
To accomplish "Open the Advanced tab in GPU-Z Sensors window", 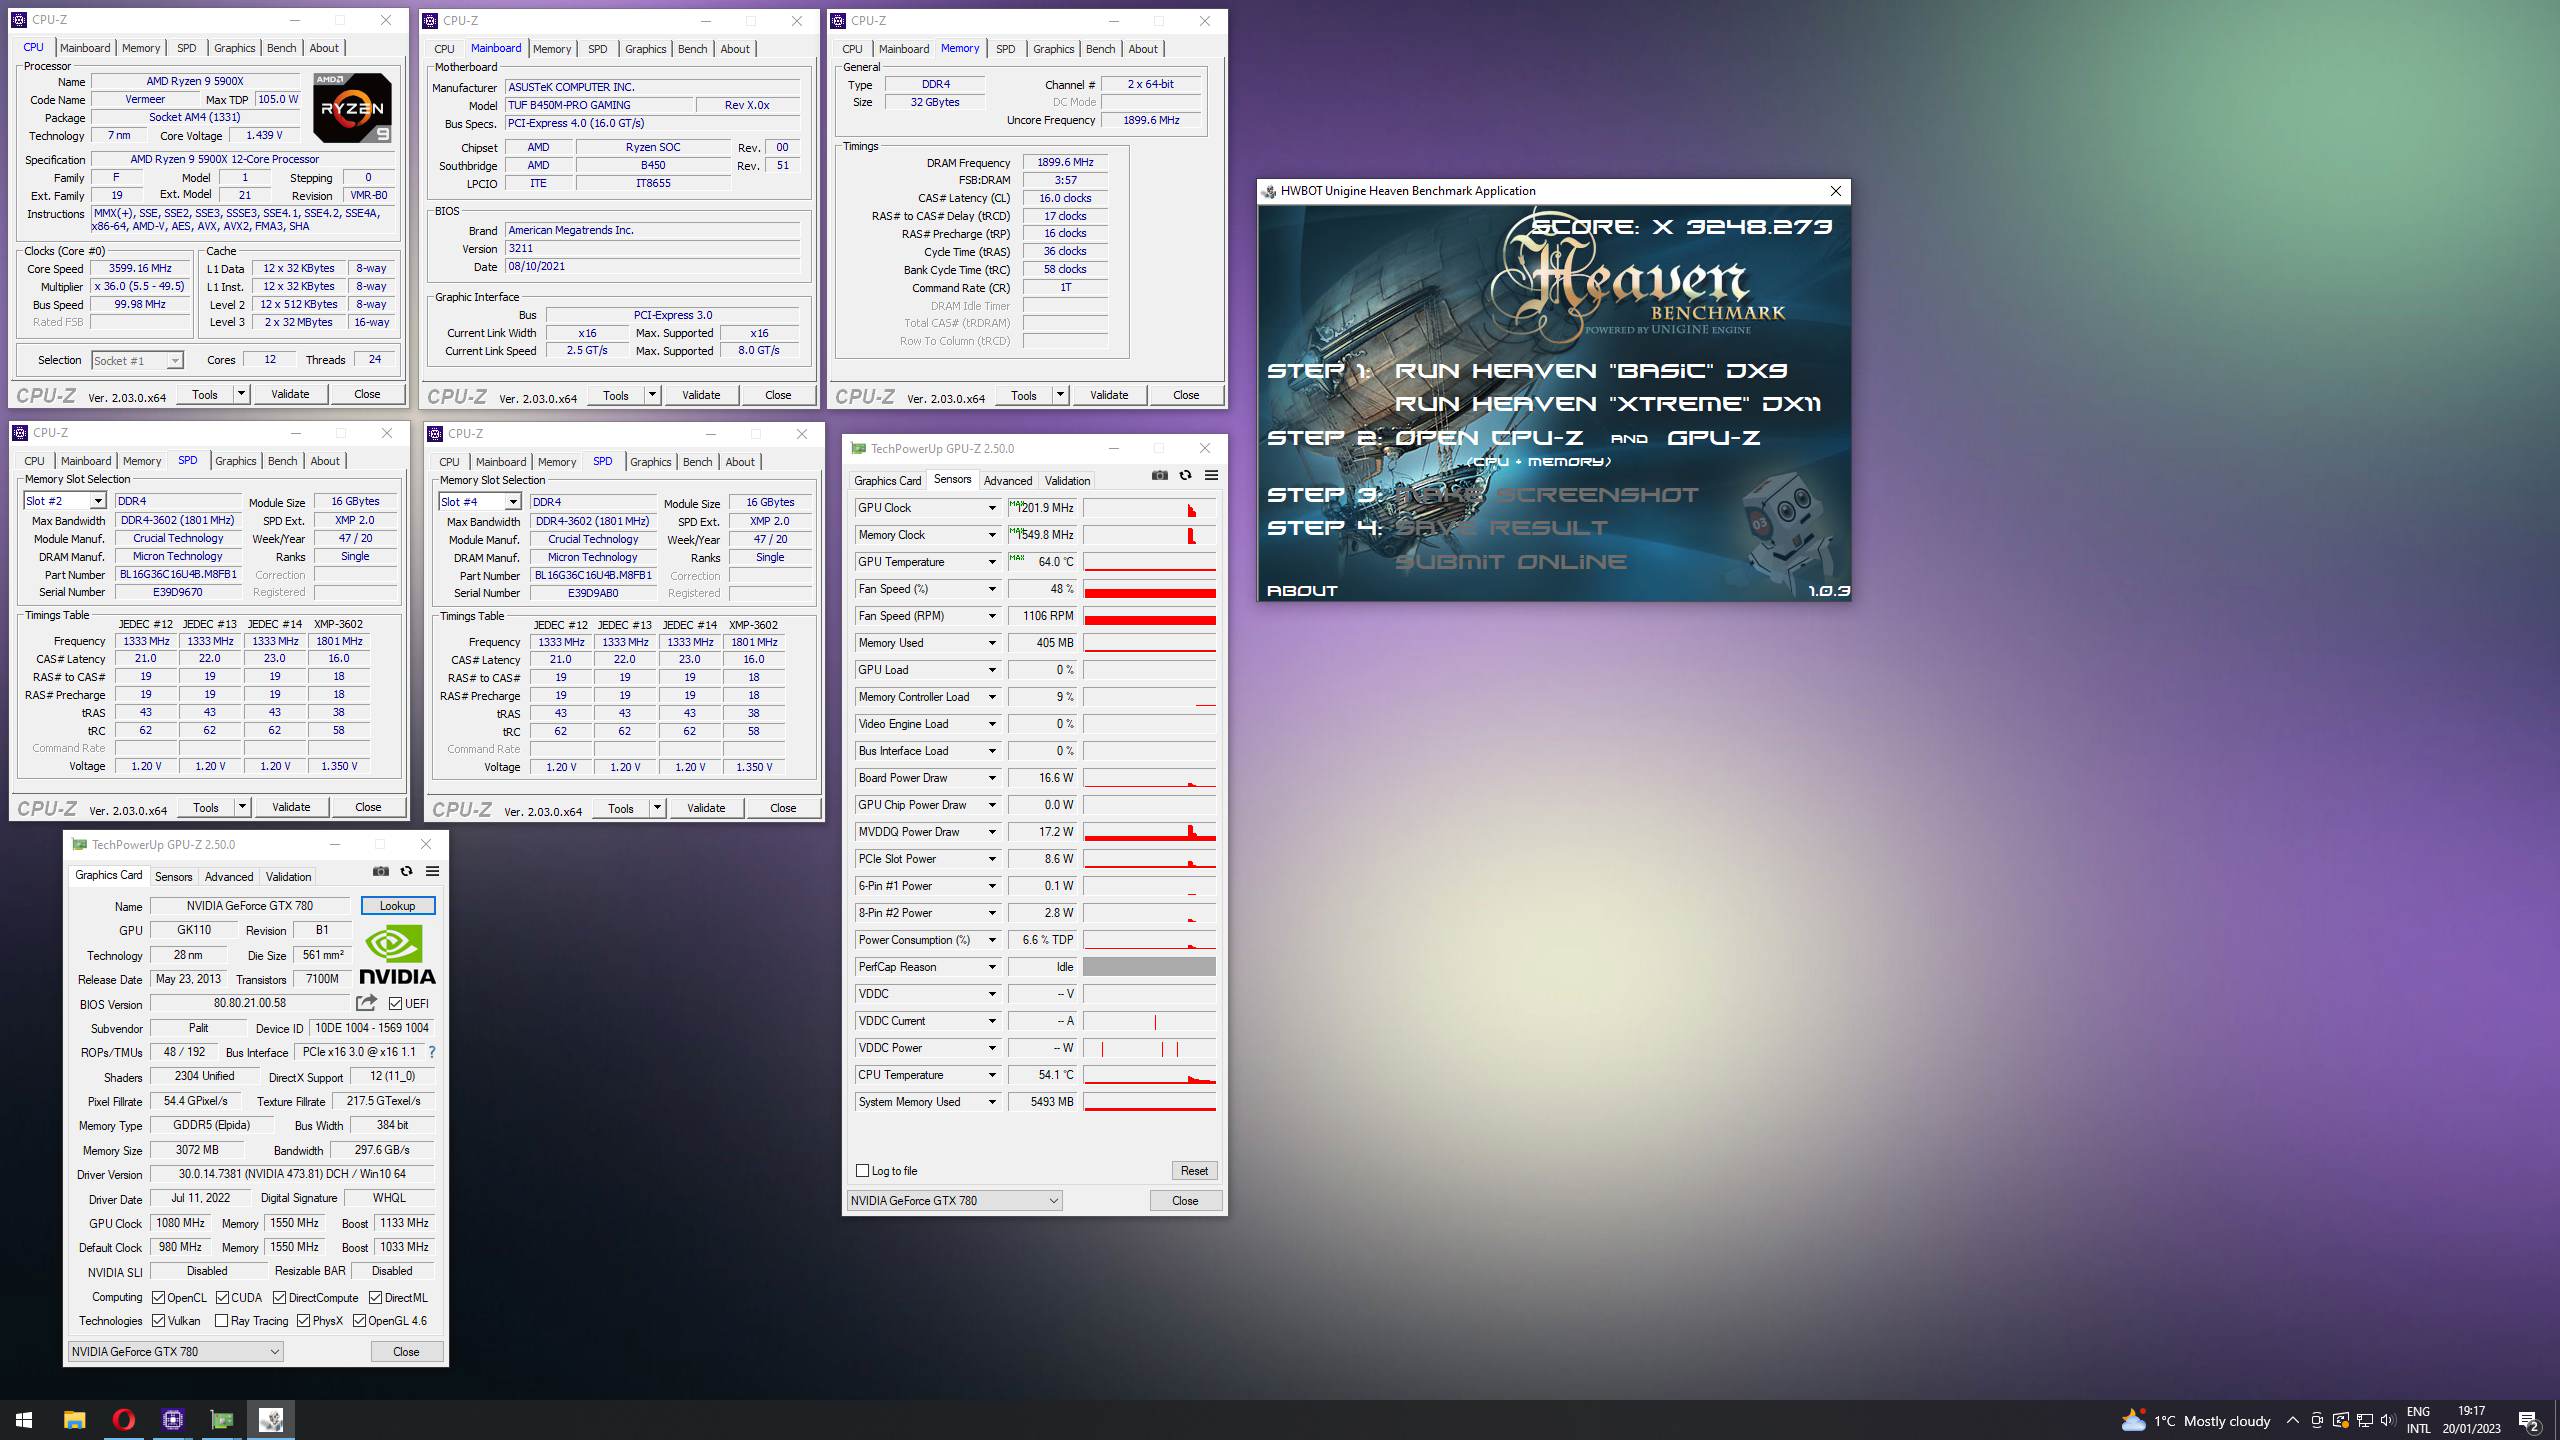I will click(x=1008, y=481).
